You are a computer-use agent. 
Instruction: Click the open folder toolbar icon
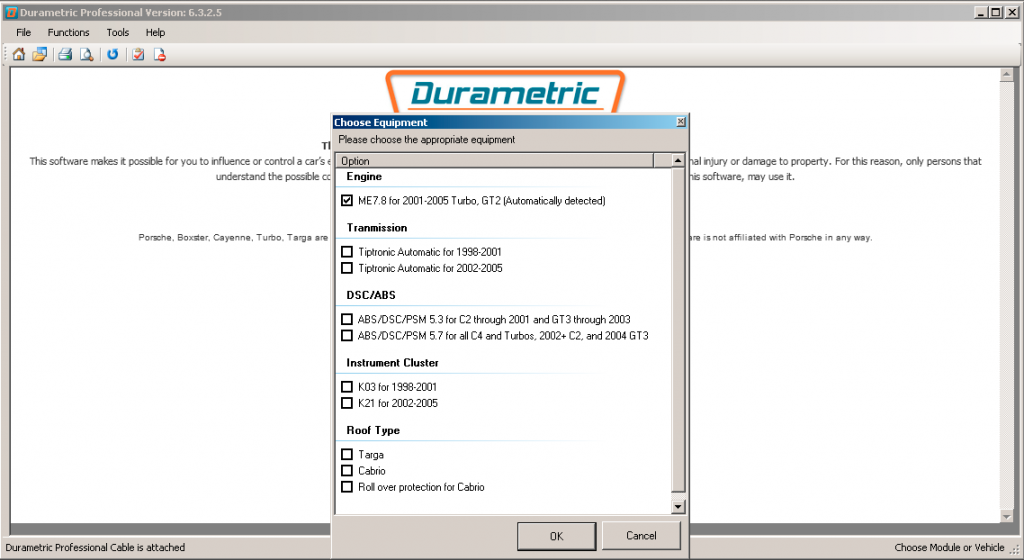click(x=40, y=55)
